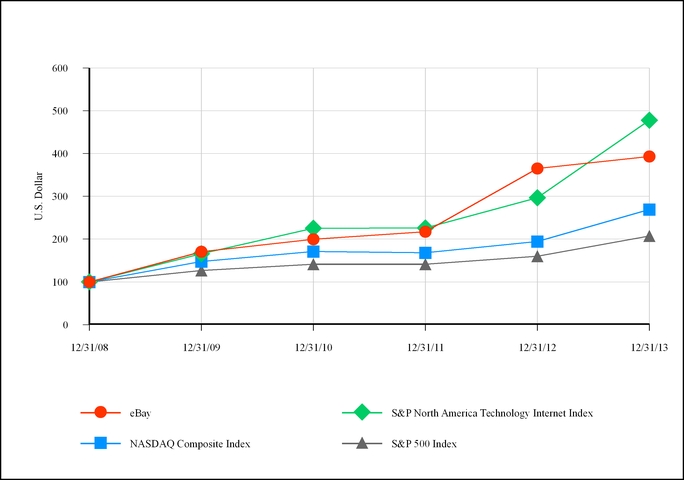684x480 pixels.
Task: Click the green diamond legend marker
Action: click(x=362, y=412)
